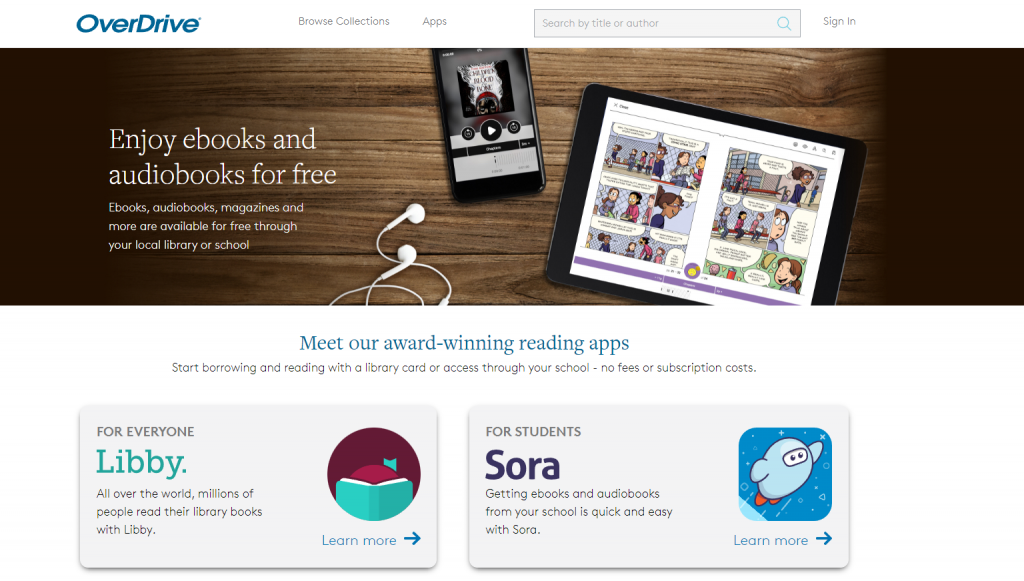Image resolution: width=1024 pixels, height=581 pixels.
Task: Open Libby's Learn more link
Action: coord(359,541)
